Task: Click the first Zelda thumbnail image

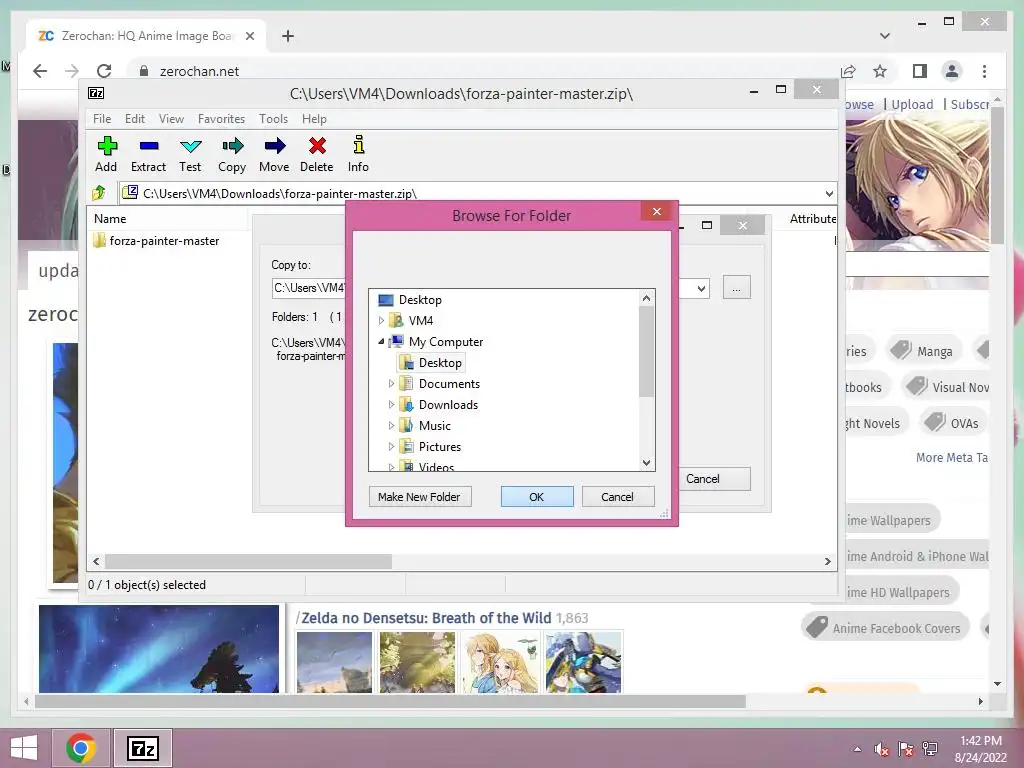Action: 334,662
